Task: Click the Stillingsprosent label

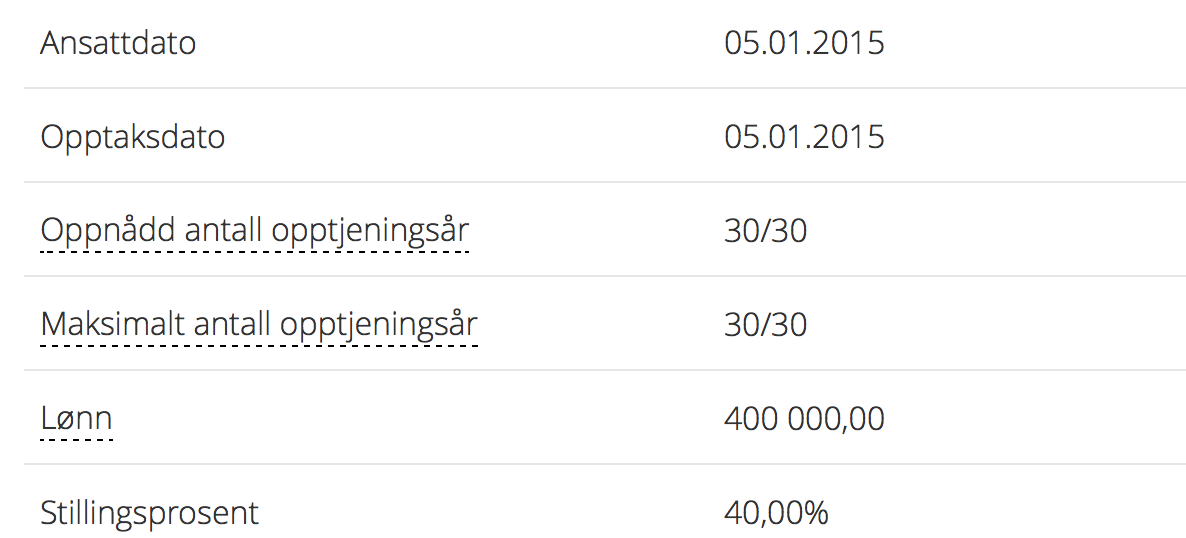Action: tap(149, 513)
